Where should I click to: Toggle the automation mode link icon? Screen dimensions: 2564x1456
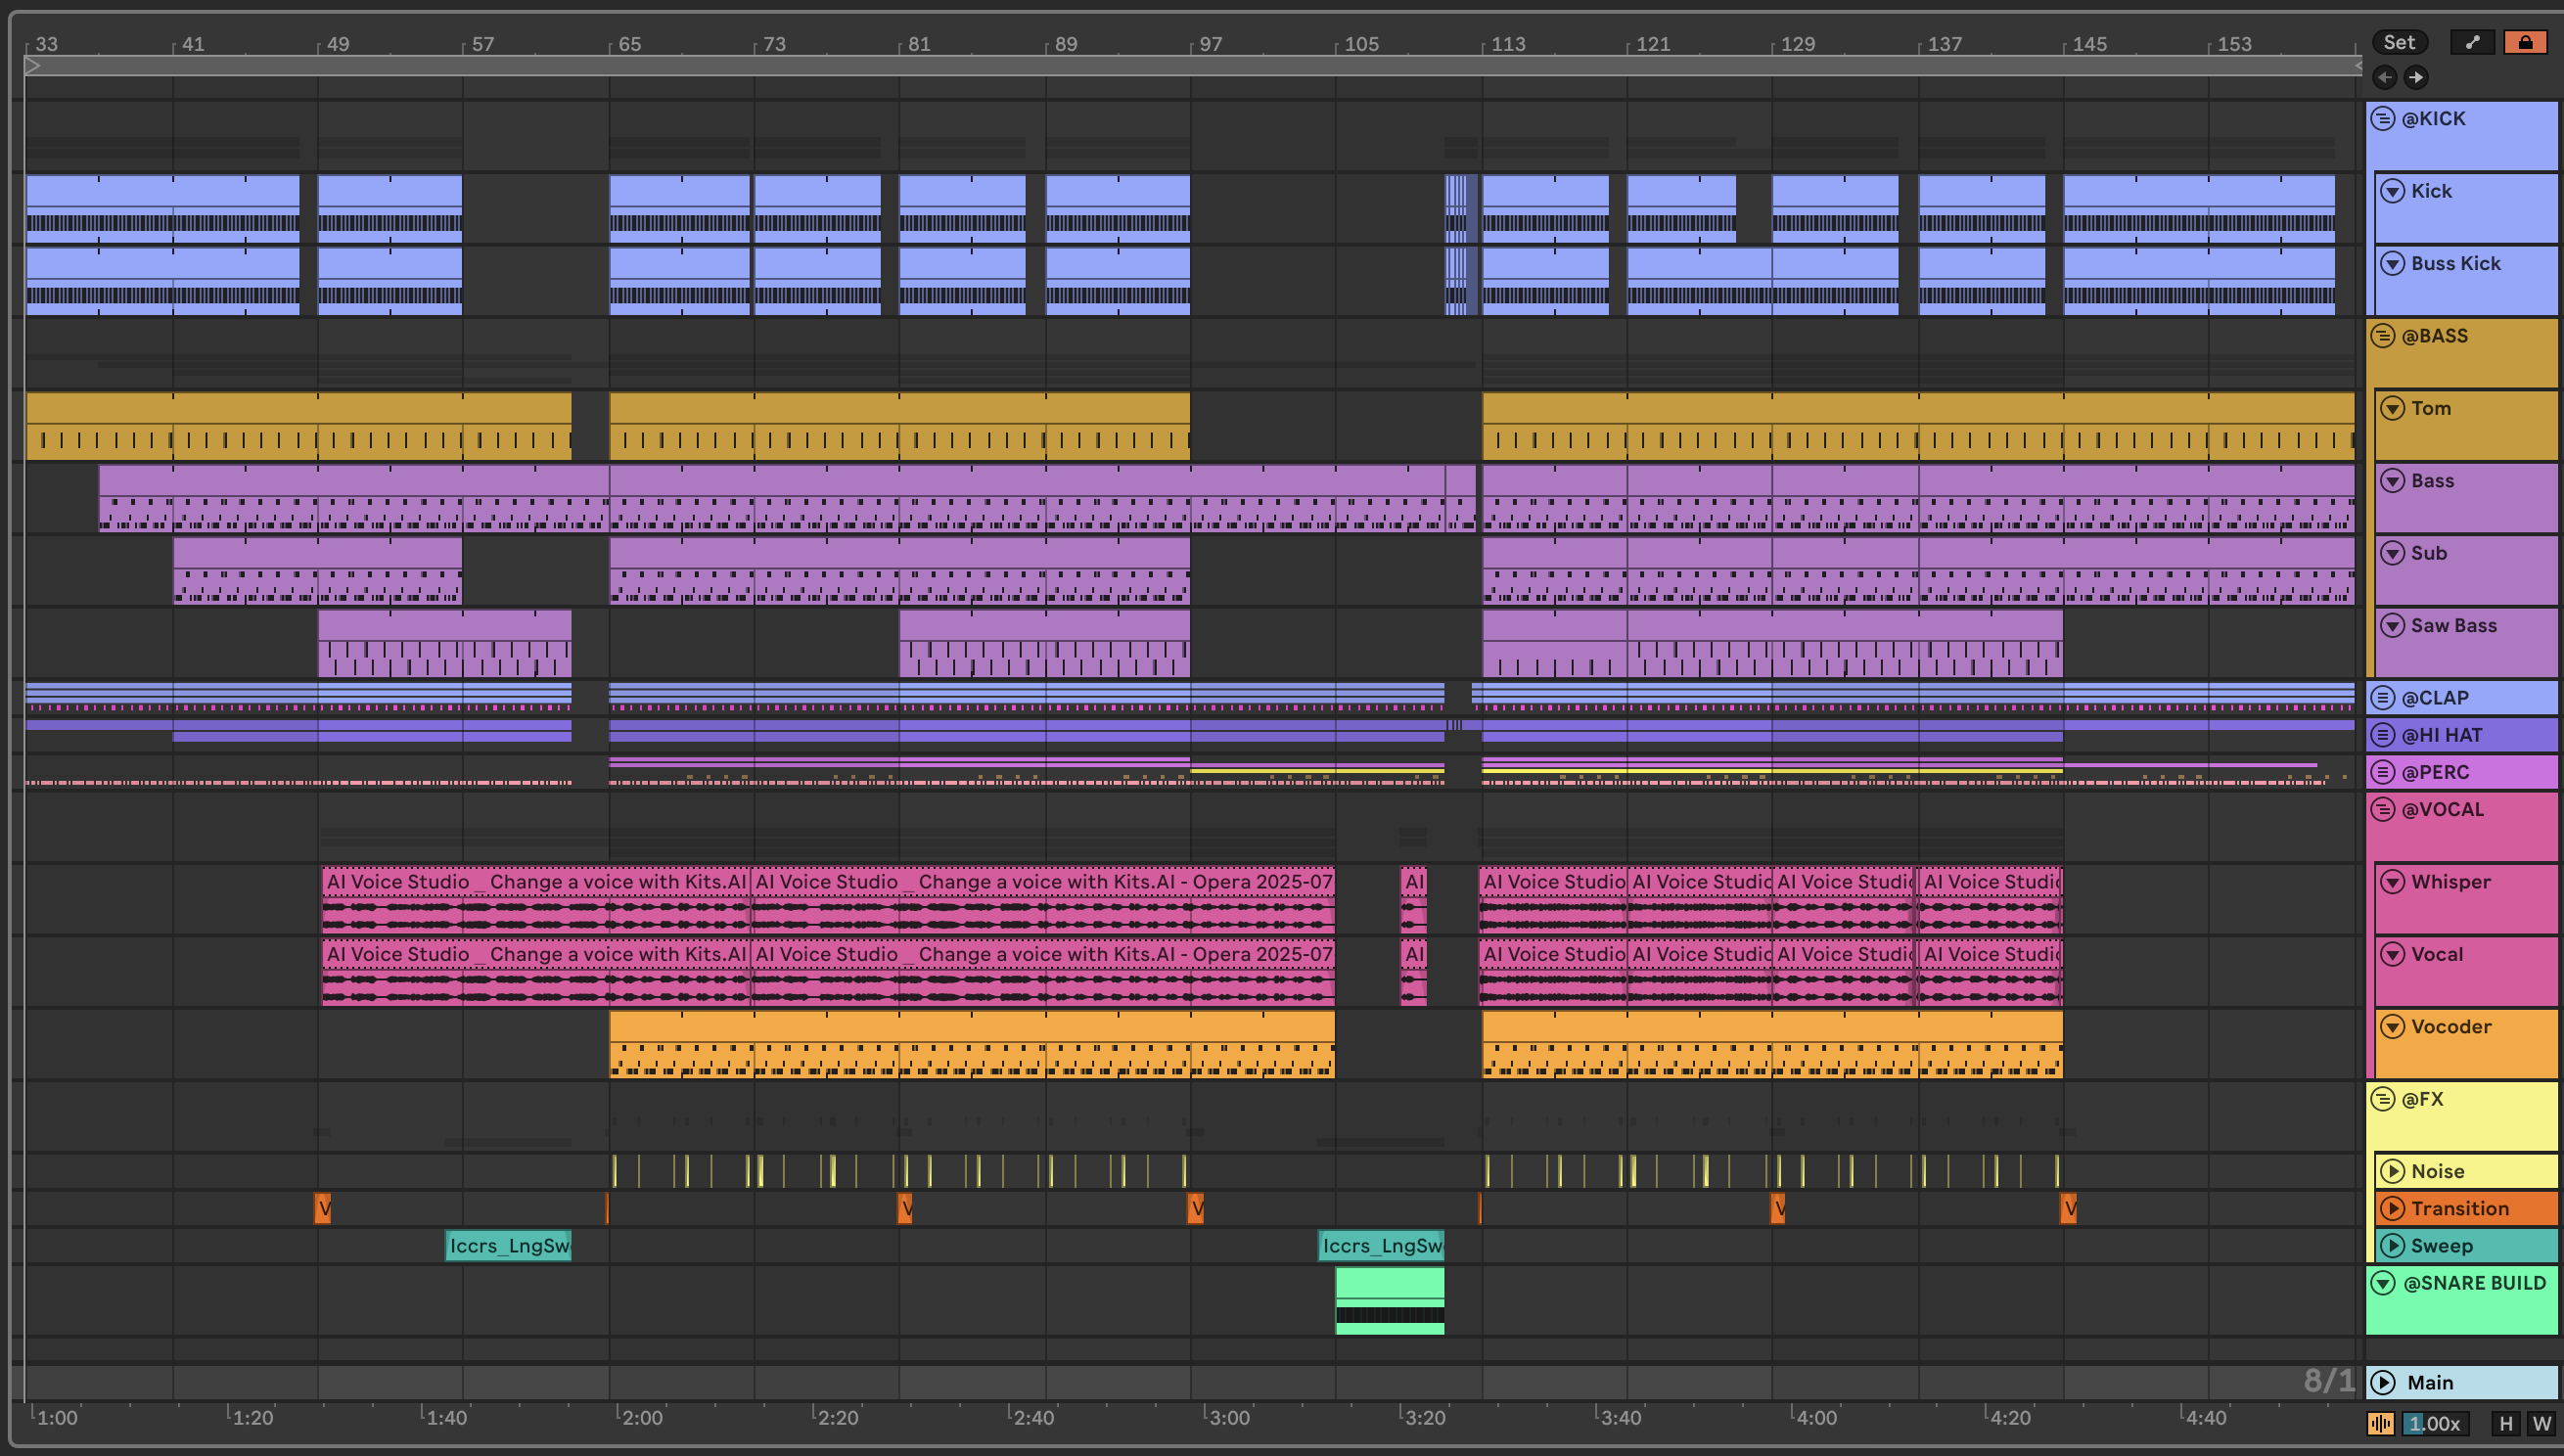point(2473,42)
